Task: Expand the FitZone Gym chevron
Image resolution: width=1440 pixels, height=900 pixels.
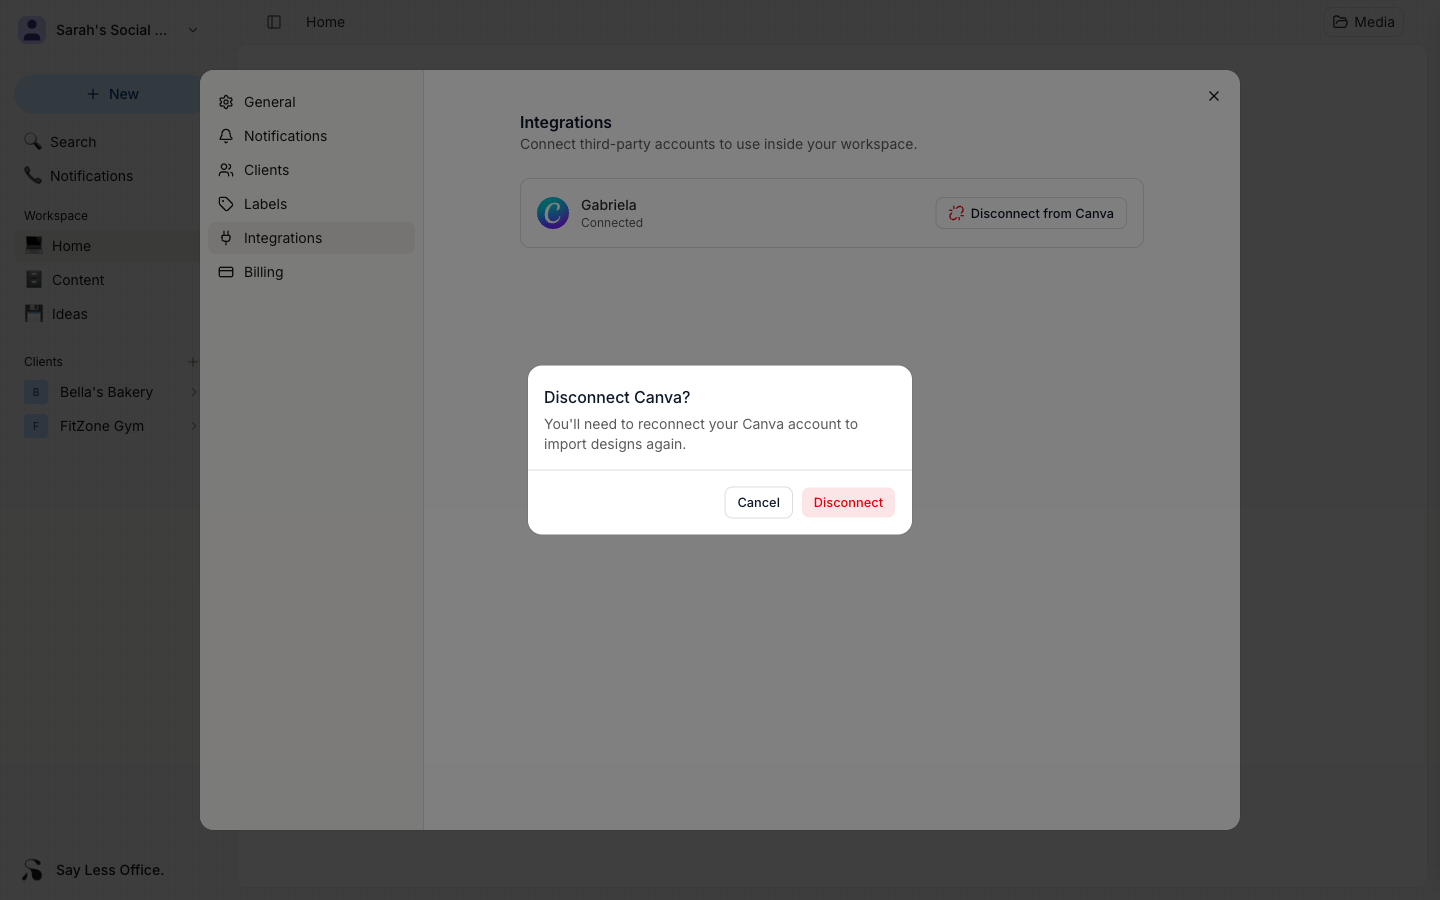Action: (x=194, y=426)
